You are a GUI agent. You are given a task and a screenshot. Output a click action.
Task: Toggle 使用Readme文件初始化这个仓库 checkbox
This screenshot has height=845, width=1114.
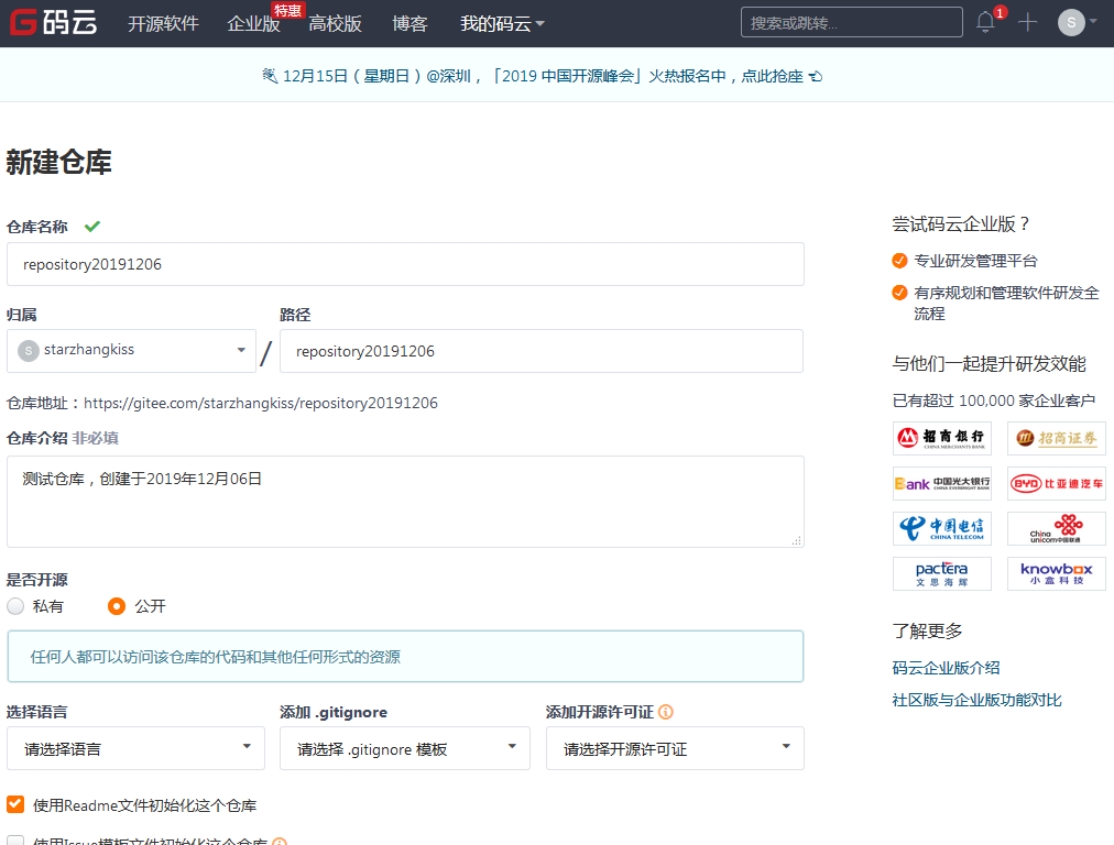pyautogui.click(x=16, y=804)
